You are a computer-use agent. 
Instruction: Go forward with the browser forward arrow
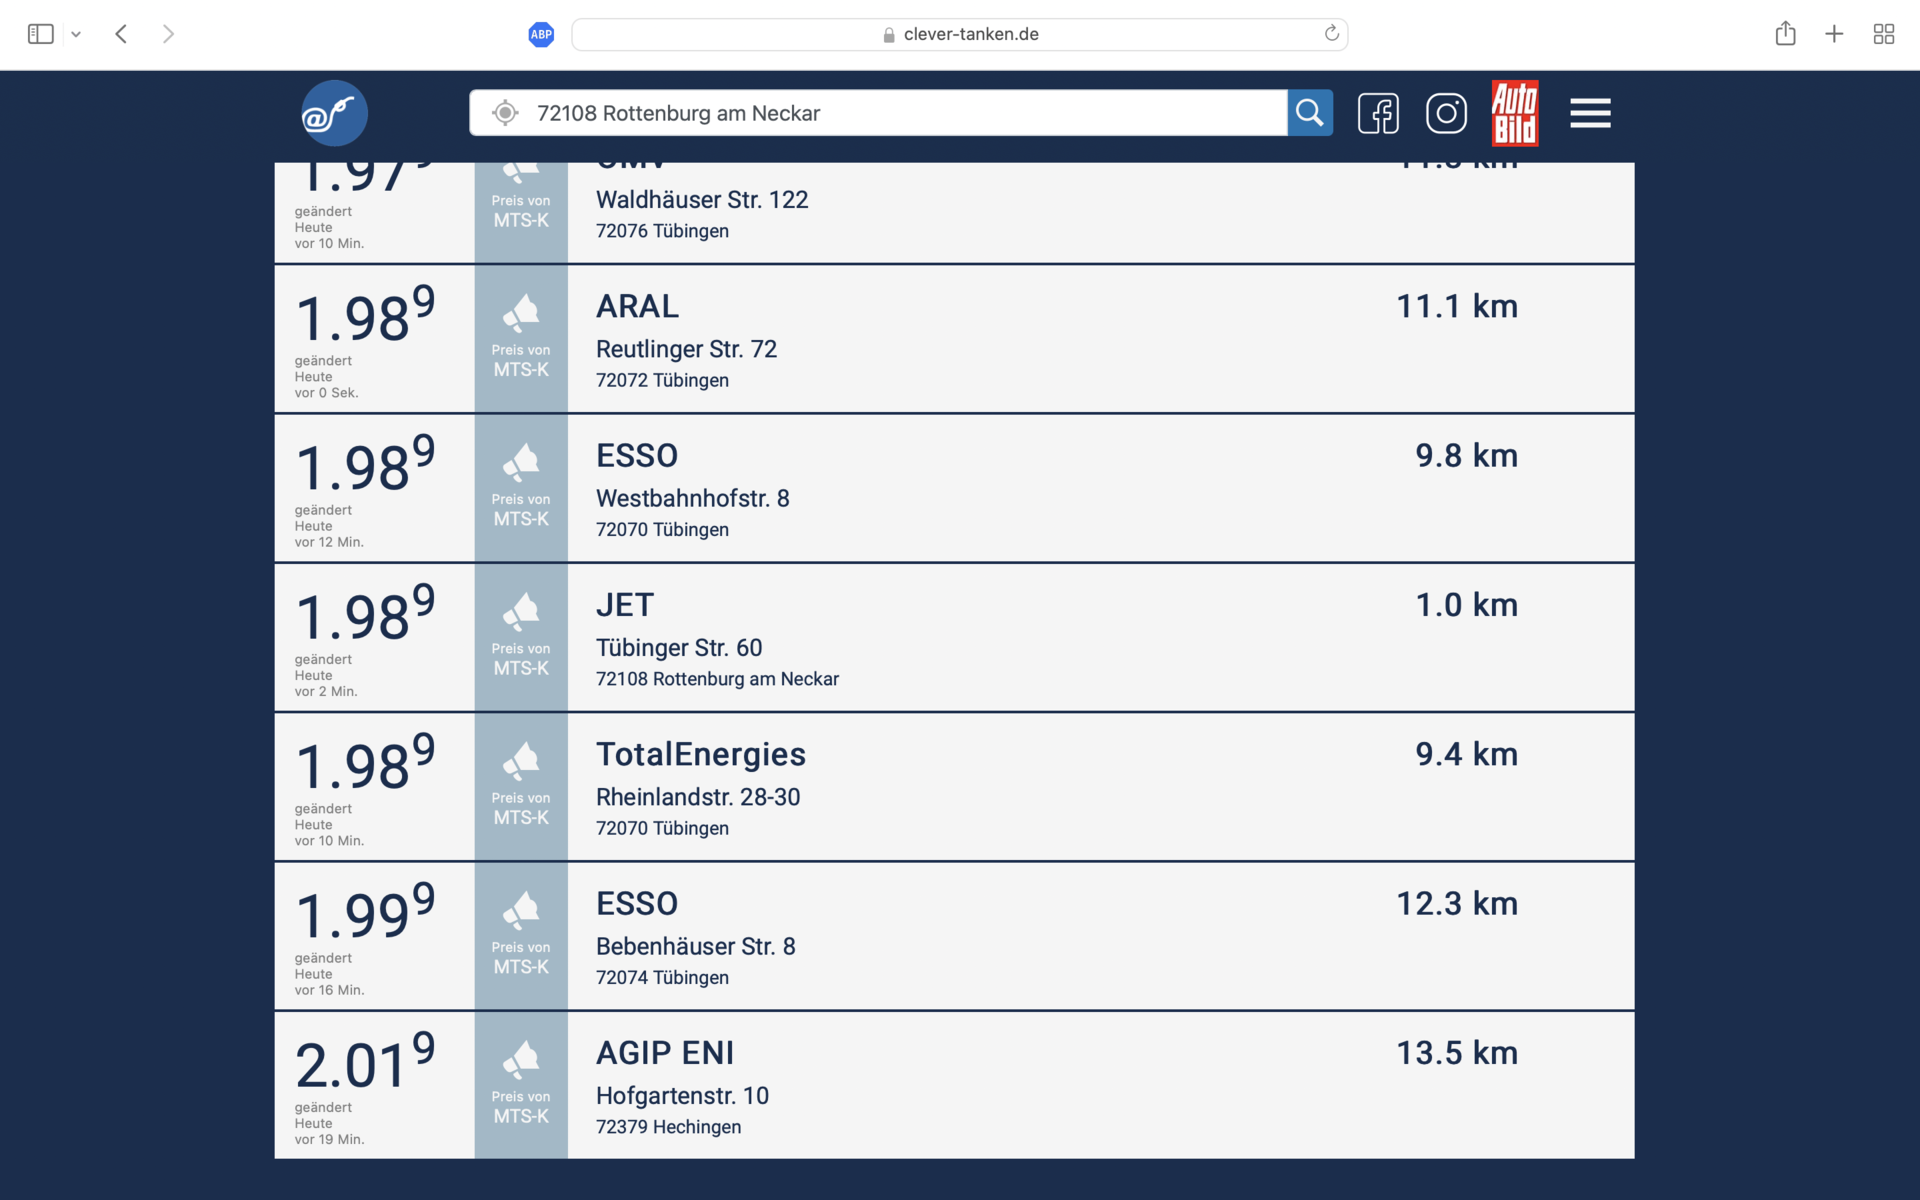point(168,34)
